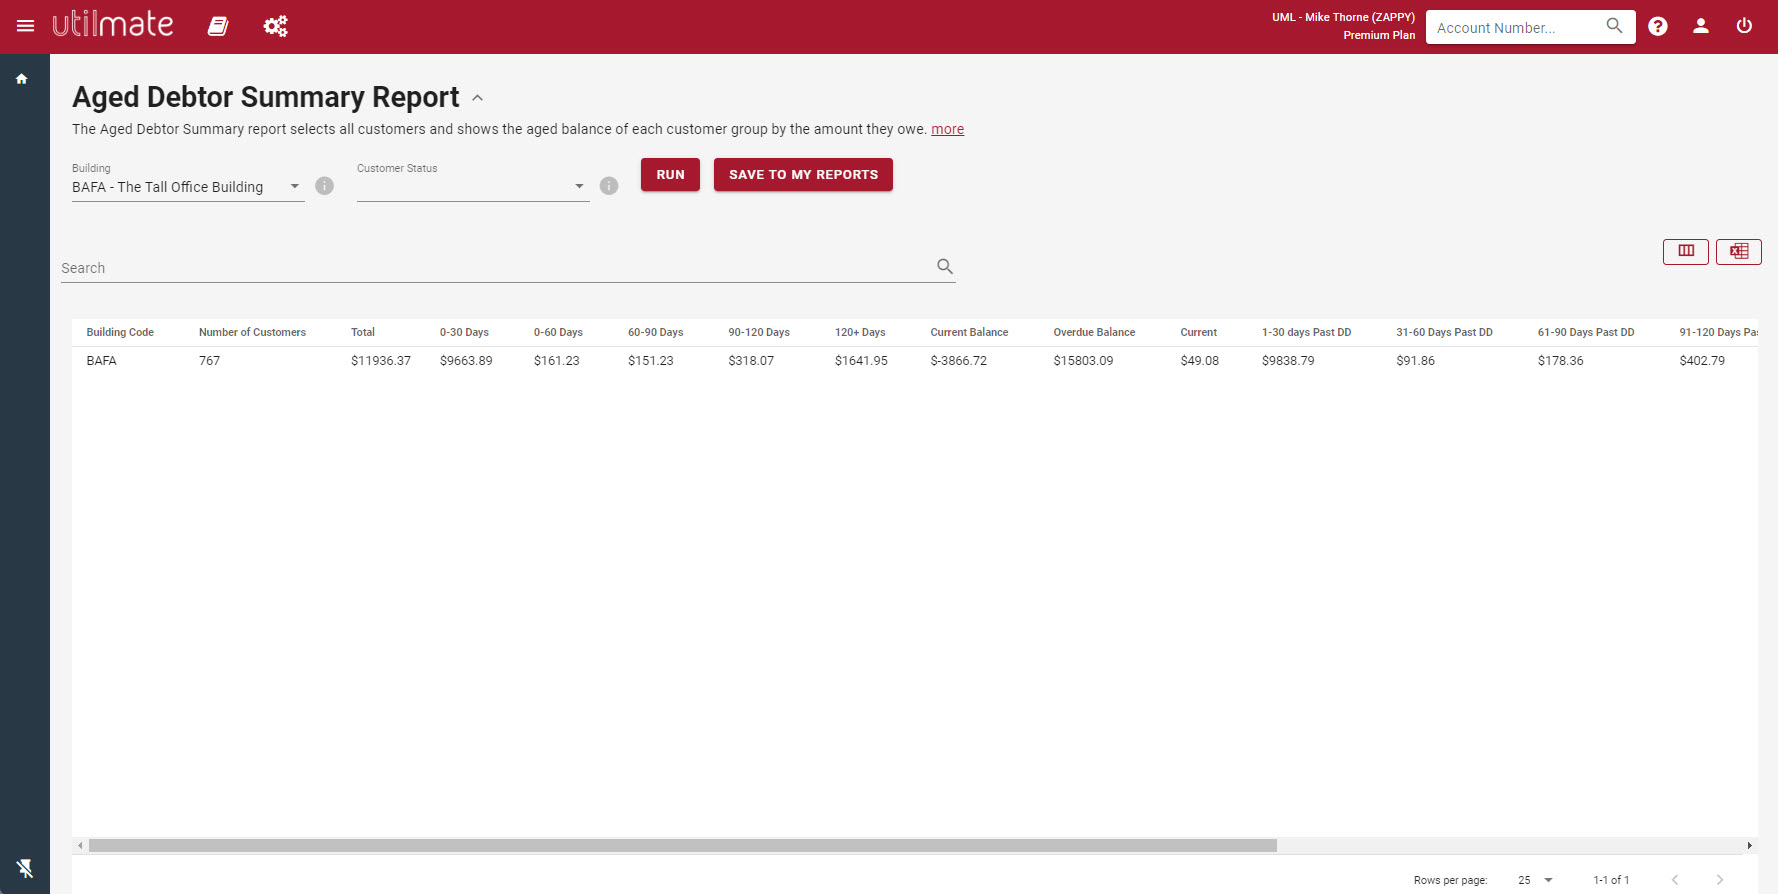Select the $49.08 current cell
Image resolution: width=1778 pixels, height=894 pixels.
[x=1200, y=361]
